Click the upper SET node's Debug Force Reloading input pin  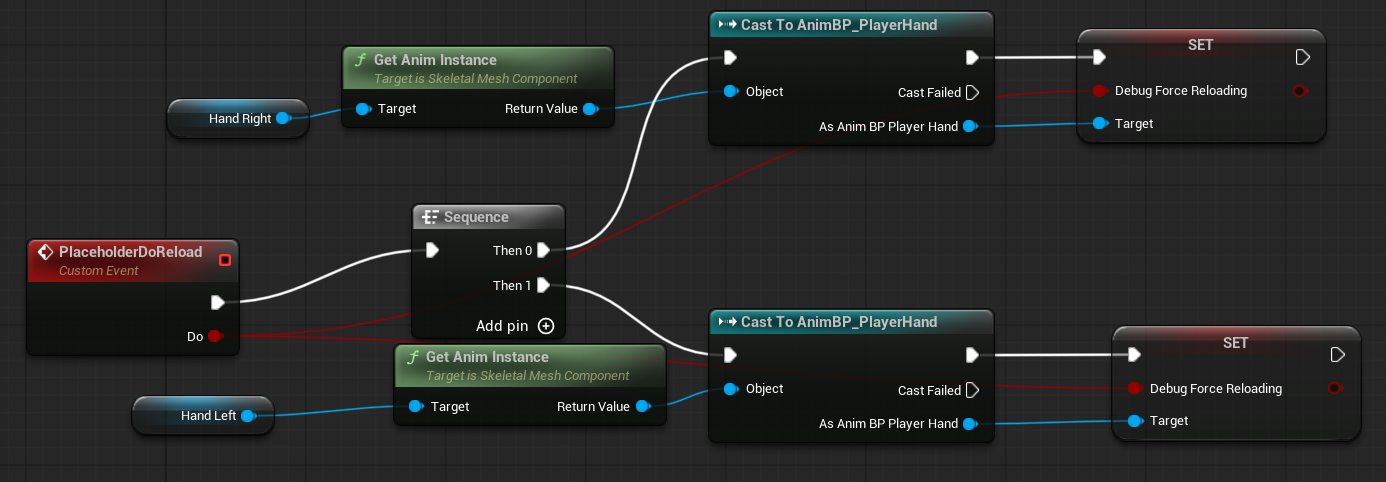(1100, 91)
